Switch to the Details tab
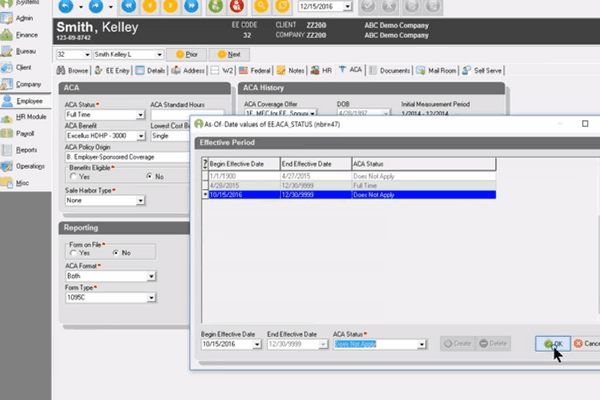This screenshot has width=600, height=400. tap(150, 70)
